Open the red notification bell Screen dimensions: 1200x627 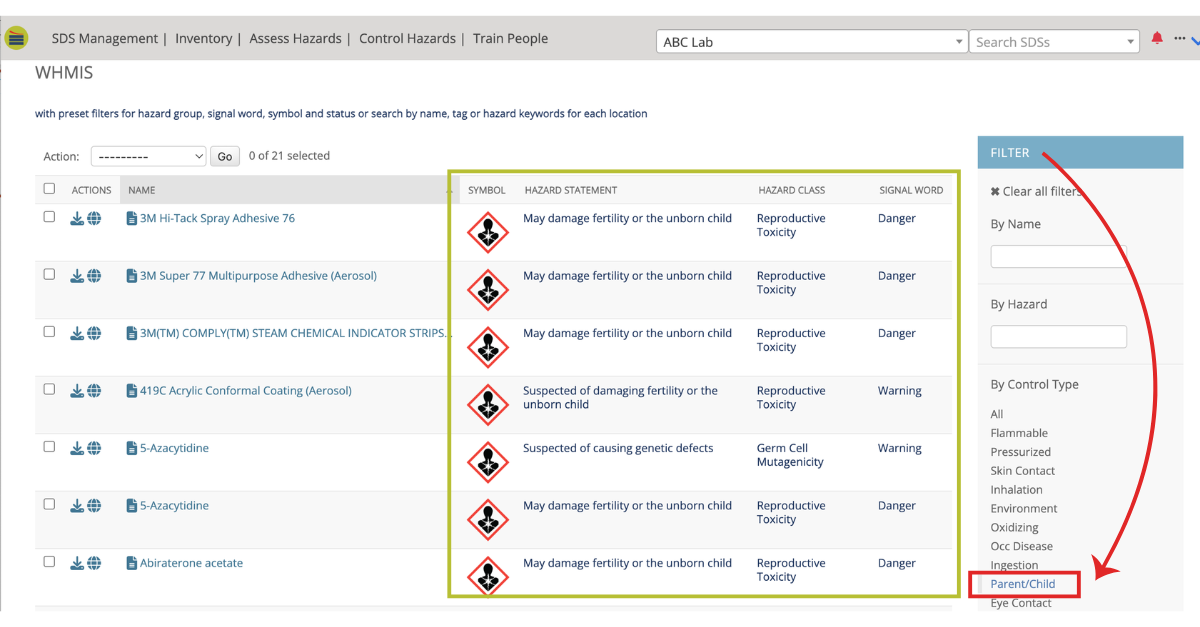pyautogui.click(x=1157, y=39)
